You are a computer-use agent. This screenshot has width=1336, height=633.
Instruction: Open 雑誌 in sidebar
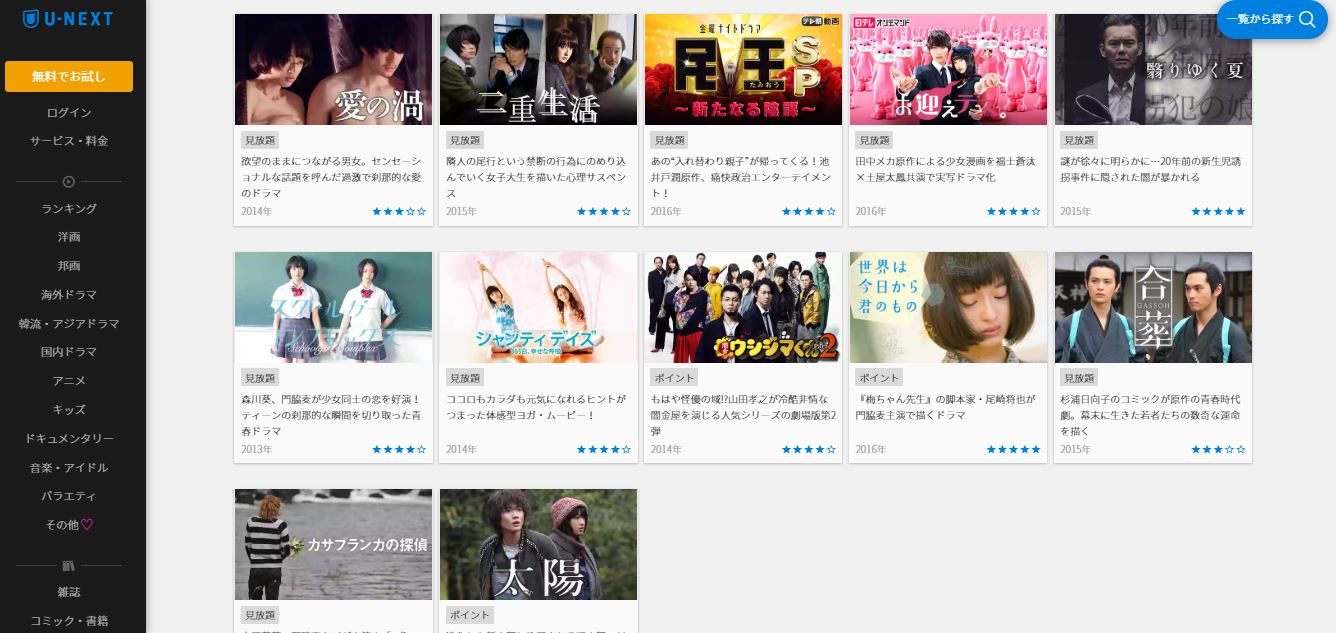point(69,592)
